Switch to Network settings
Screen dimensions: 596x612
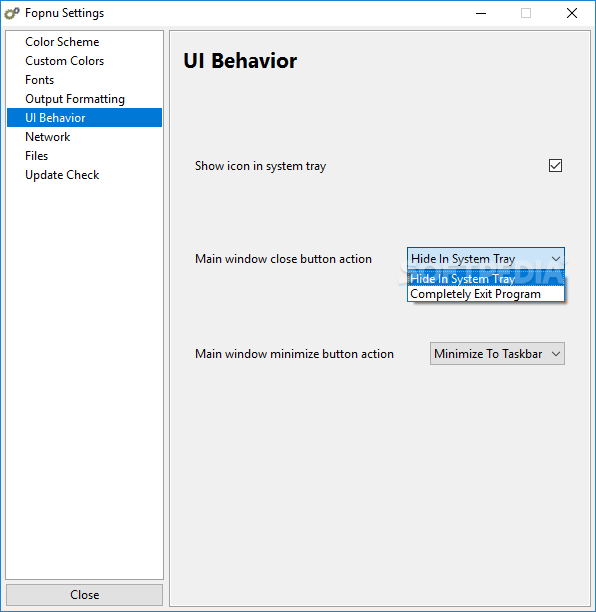pos(84,137)
